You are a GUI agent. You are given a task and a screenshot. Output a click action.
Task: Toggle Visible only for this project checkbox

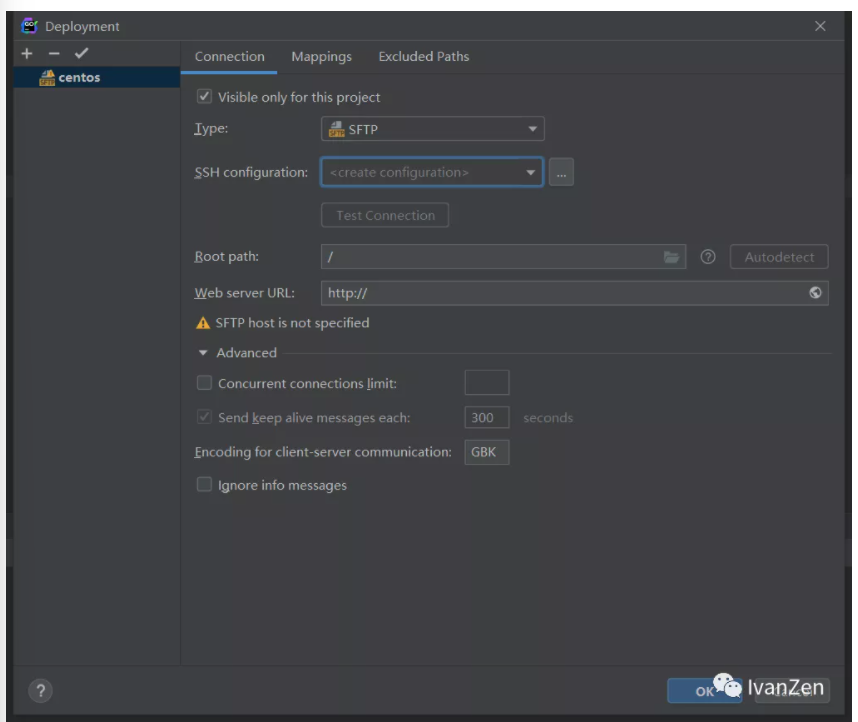(x=204, y=96)
